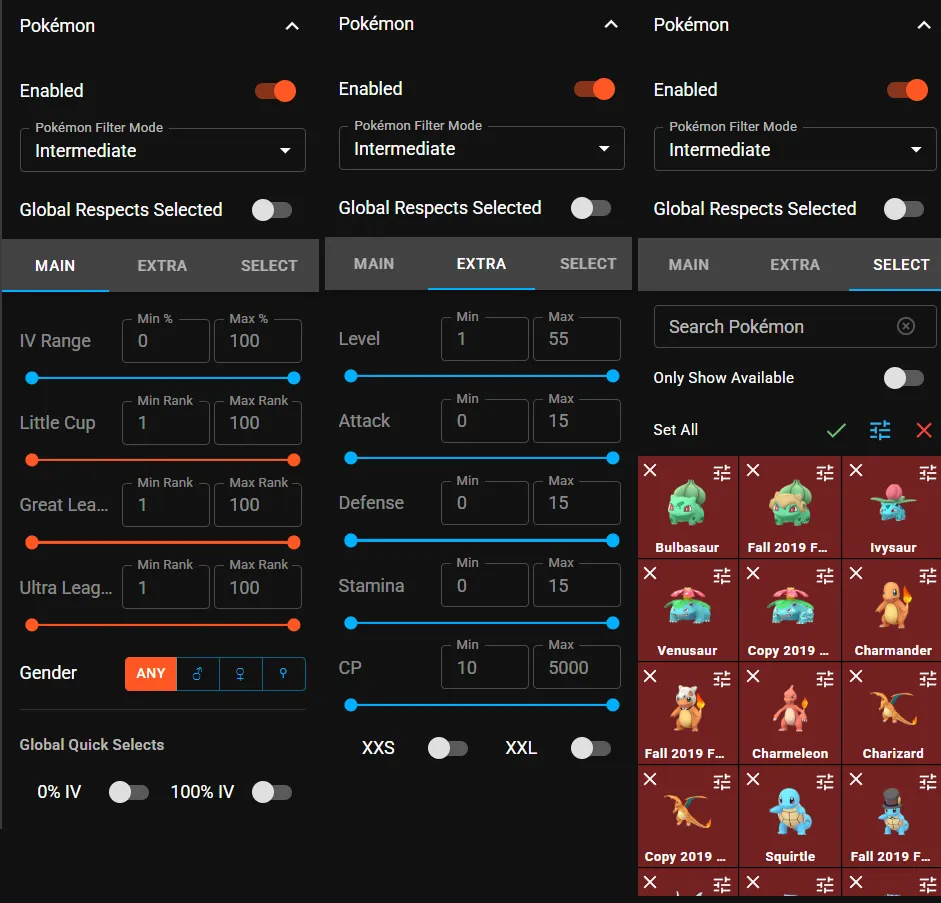Click the X icon on the Charmander card
Image resolution: width=941 pixels, height=903 pixels.
pyautogui.click(x=856, y=573)
